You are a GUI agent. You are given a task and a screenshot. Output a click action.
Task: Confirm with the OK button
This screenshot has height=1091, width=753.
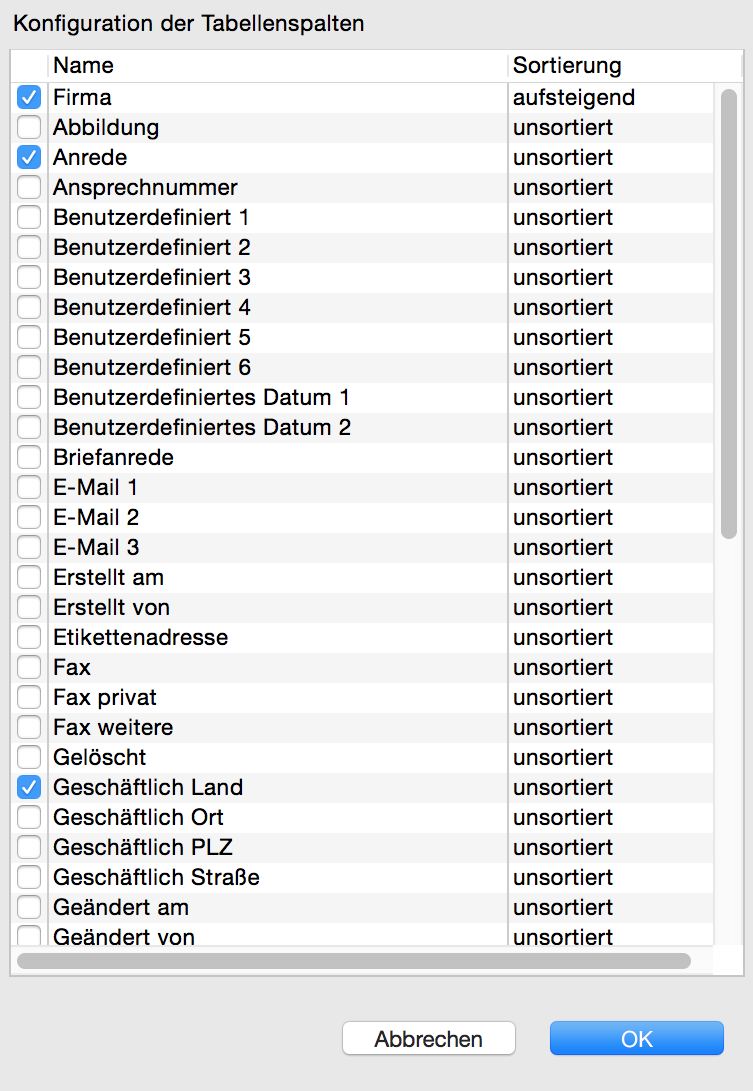pyautogui.click(x=637, y=1038)
